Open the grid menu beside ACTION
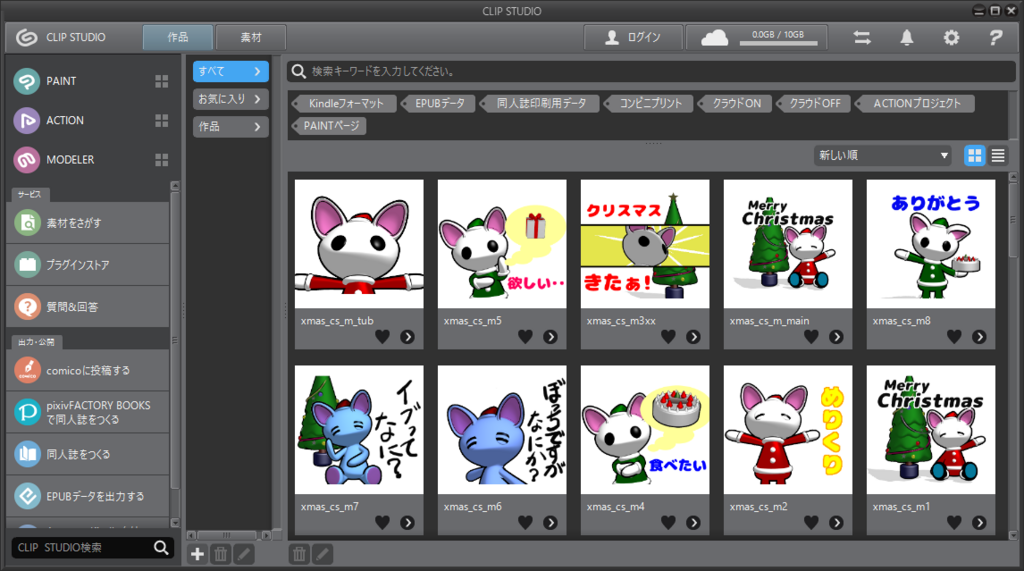This screenshot has width=1024, height=571. click(x=161, y=120)
